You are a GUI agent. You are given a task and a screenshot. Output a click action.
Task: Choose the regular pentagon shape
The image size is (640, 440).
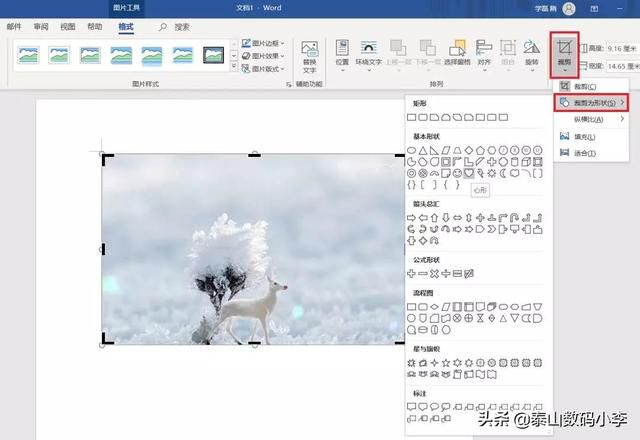480,151
